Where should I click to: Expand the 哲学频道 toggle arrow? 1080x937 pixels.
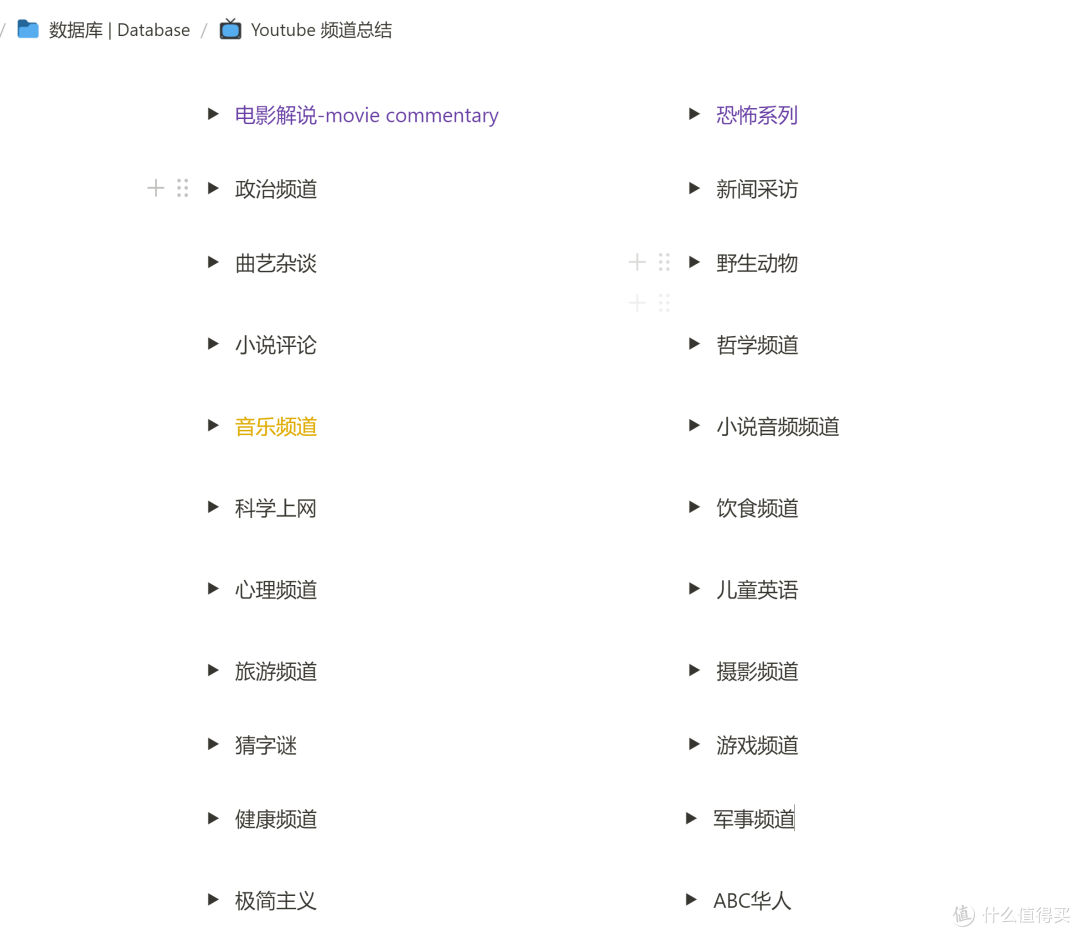(x=694, y=344)
